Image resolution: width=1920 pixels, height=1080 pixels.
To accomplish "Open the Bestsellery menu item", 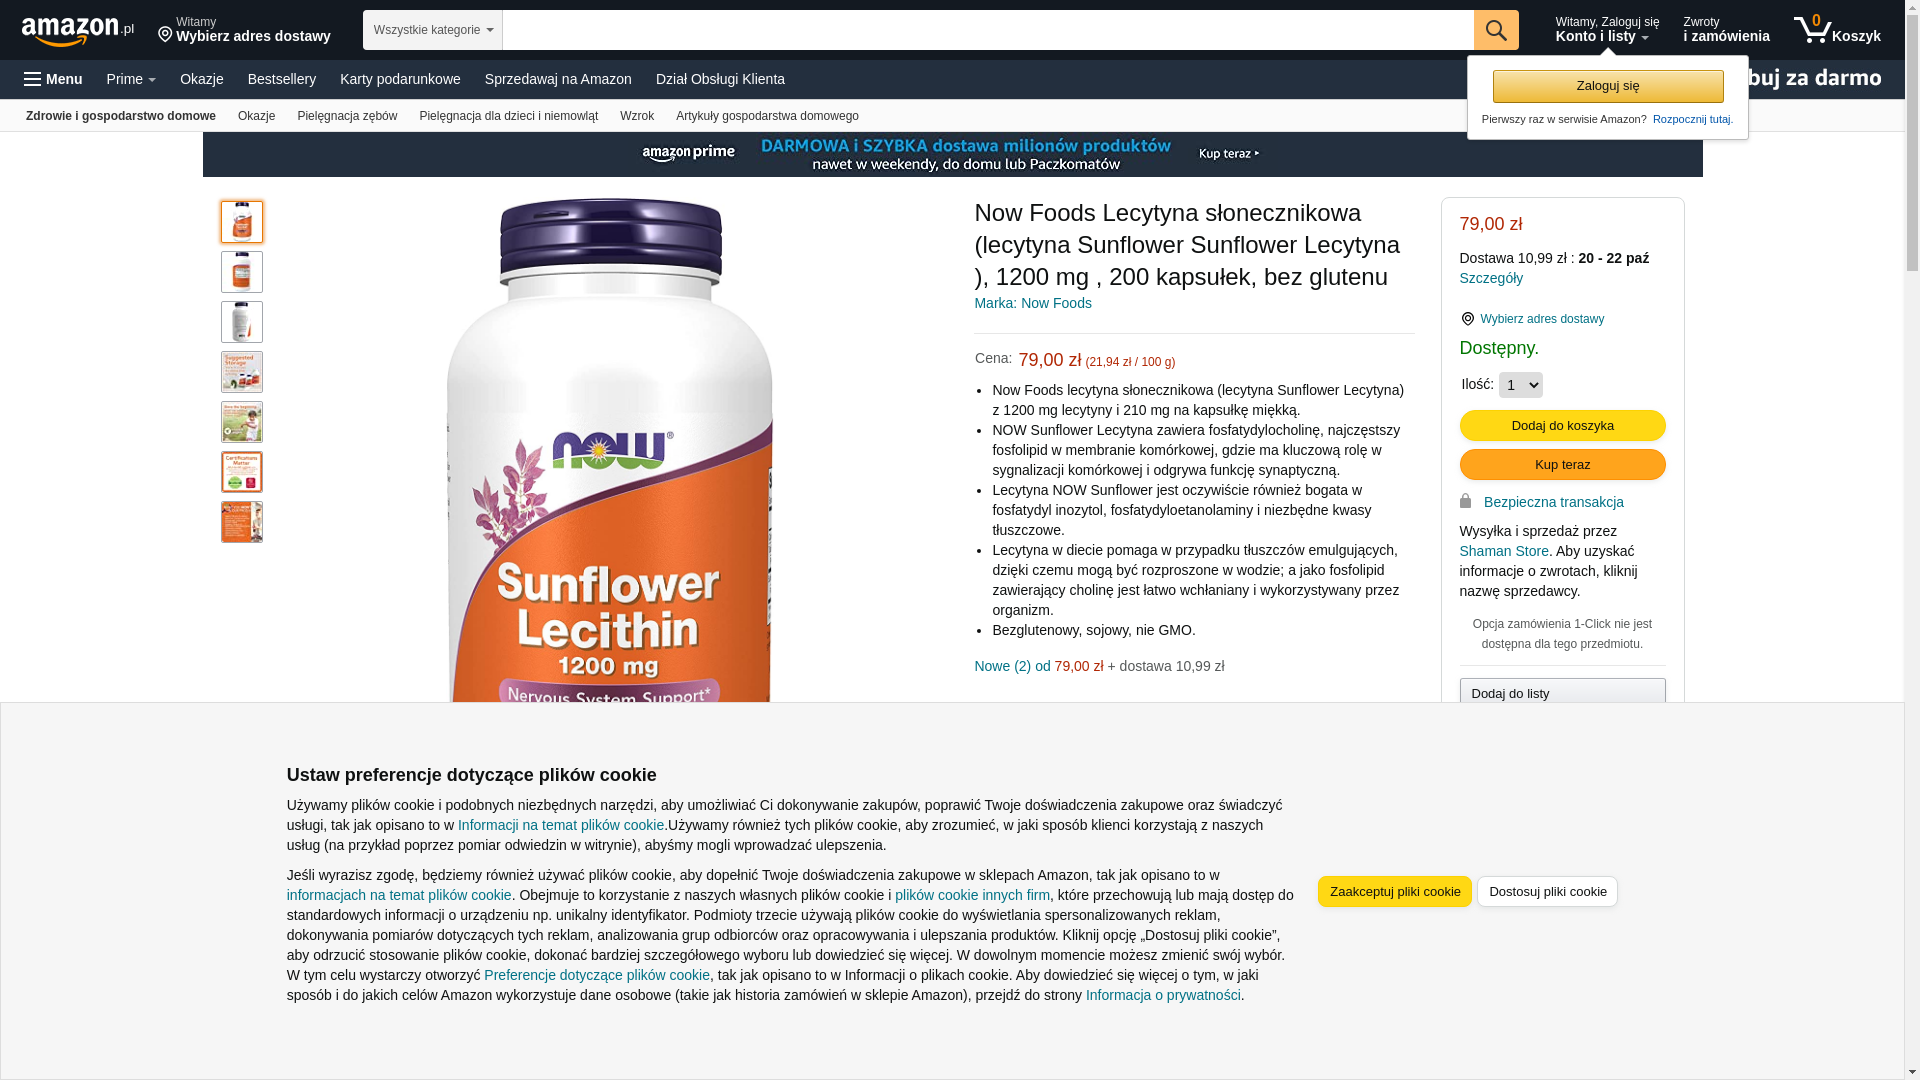I will tap(282, 79).
